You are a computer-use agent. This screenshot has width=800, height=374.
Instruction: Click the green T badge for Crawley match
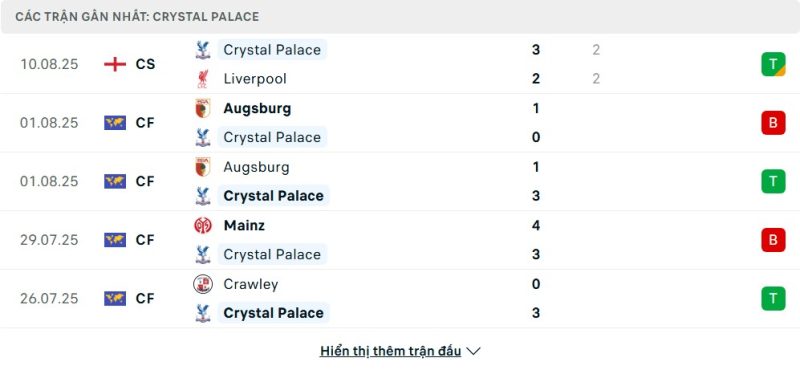click(773, 298)
